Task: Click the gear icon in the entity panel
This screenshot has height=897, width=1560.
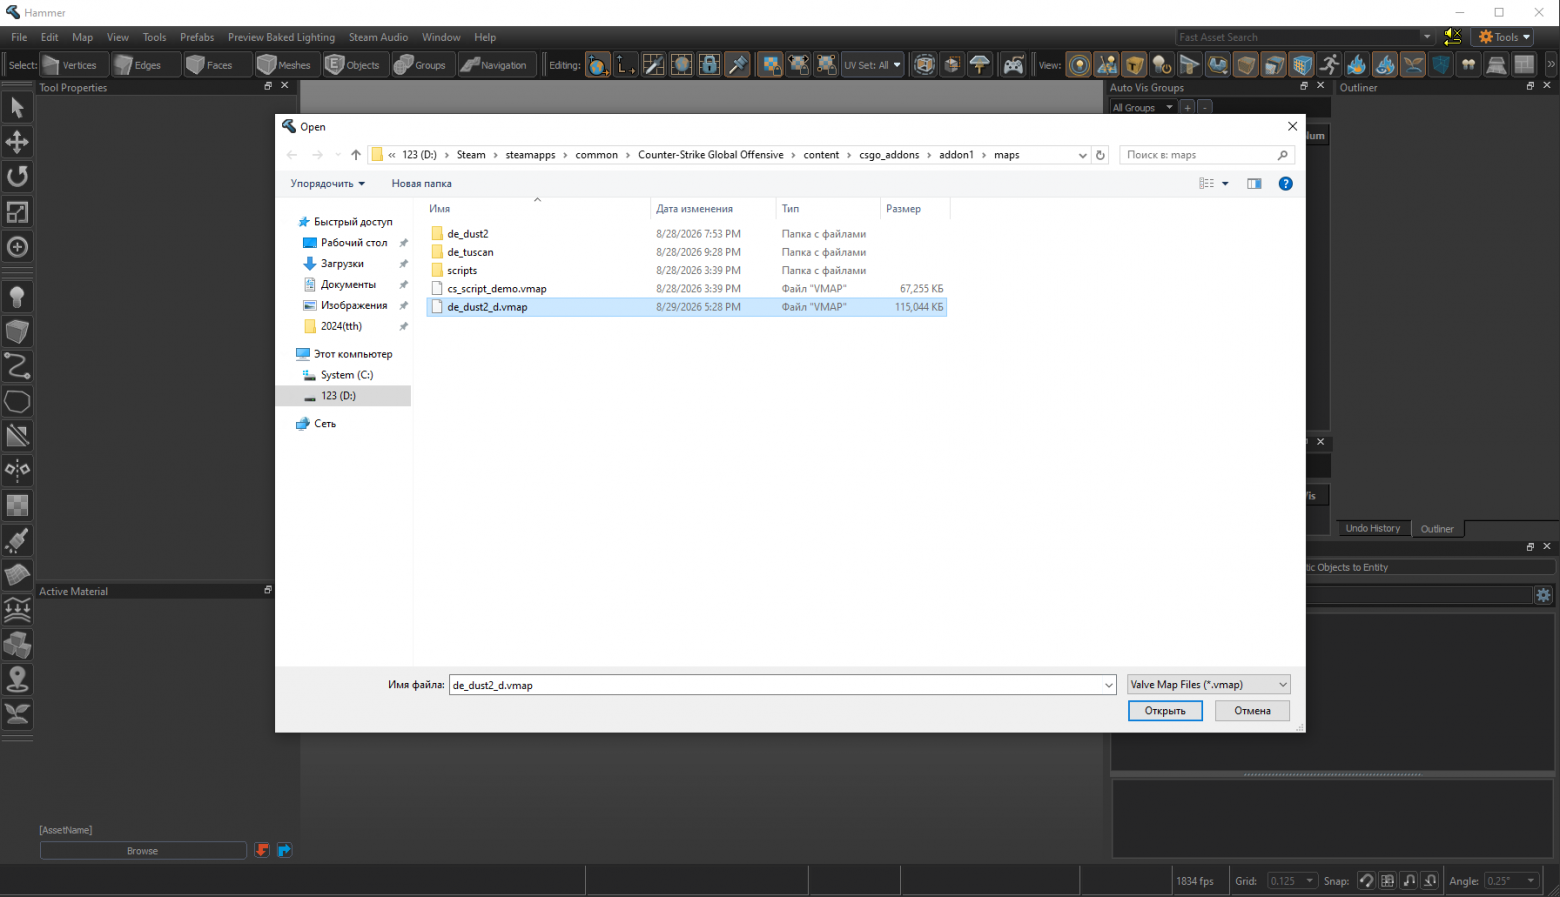Action: pyautogui.click(x=1544, y=595)
